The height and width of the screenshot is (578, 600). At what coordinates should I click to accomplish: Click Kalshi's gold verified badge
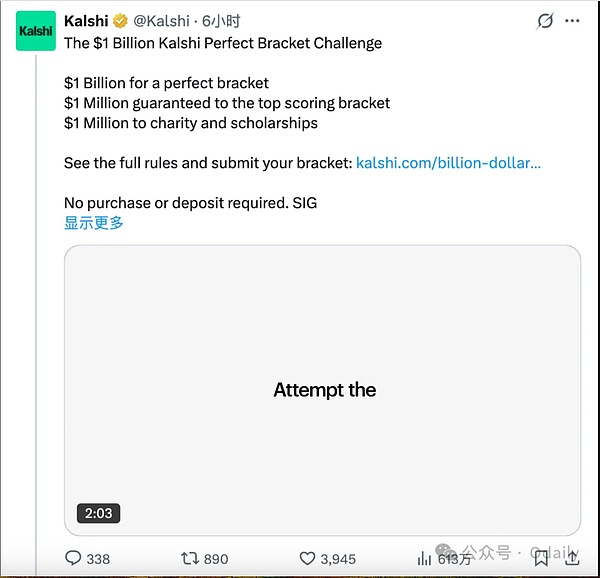coord(120,21)
